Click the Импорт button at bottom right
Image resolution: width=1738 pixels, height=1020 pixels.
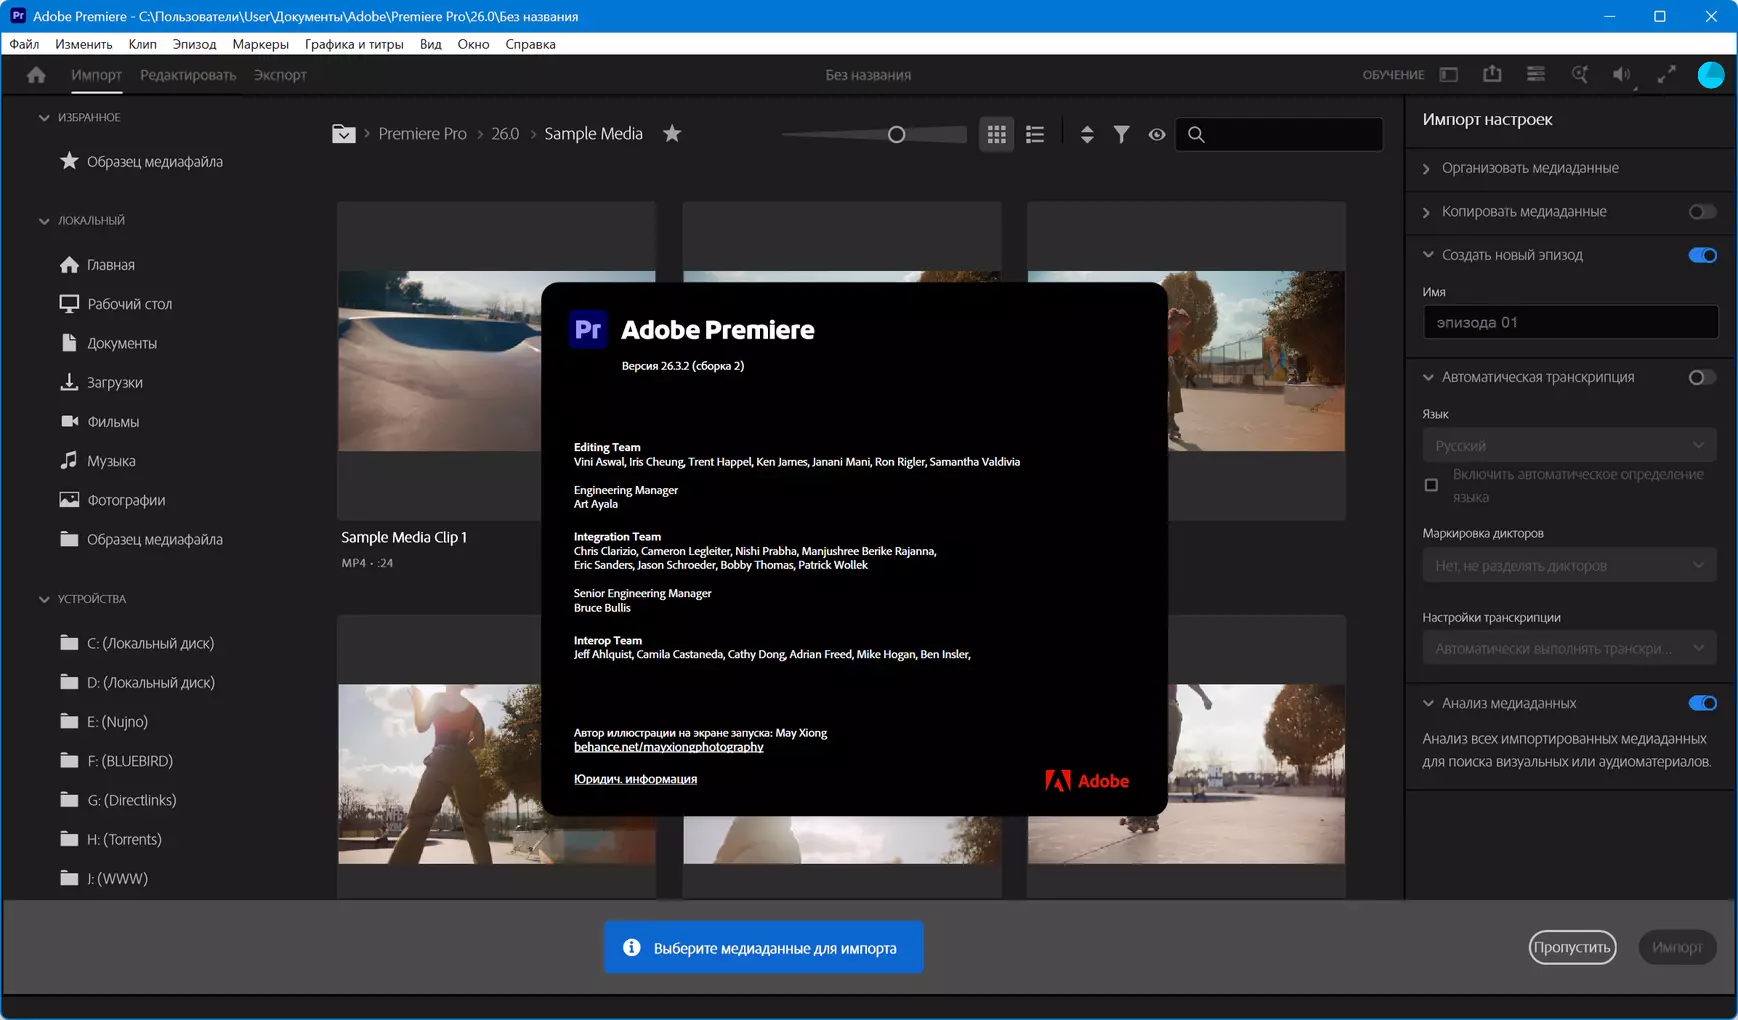[1677, 947]
